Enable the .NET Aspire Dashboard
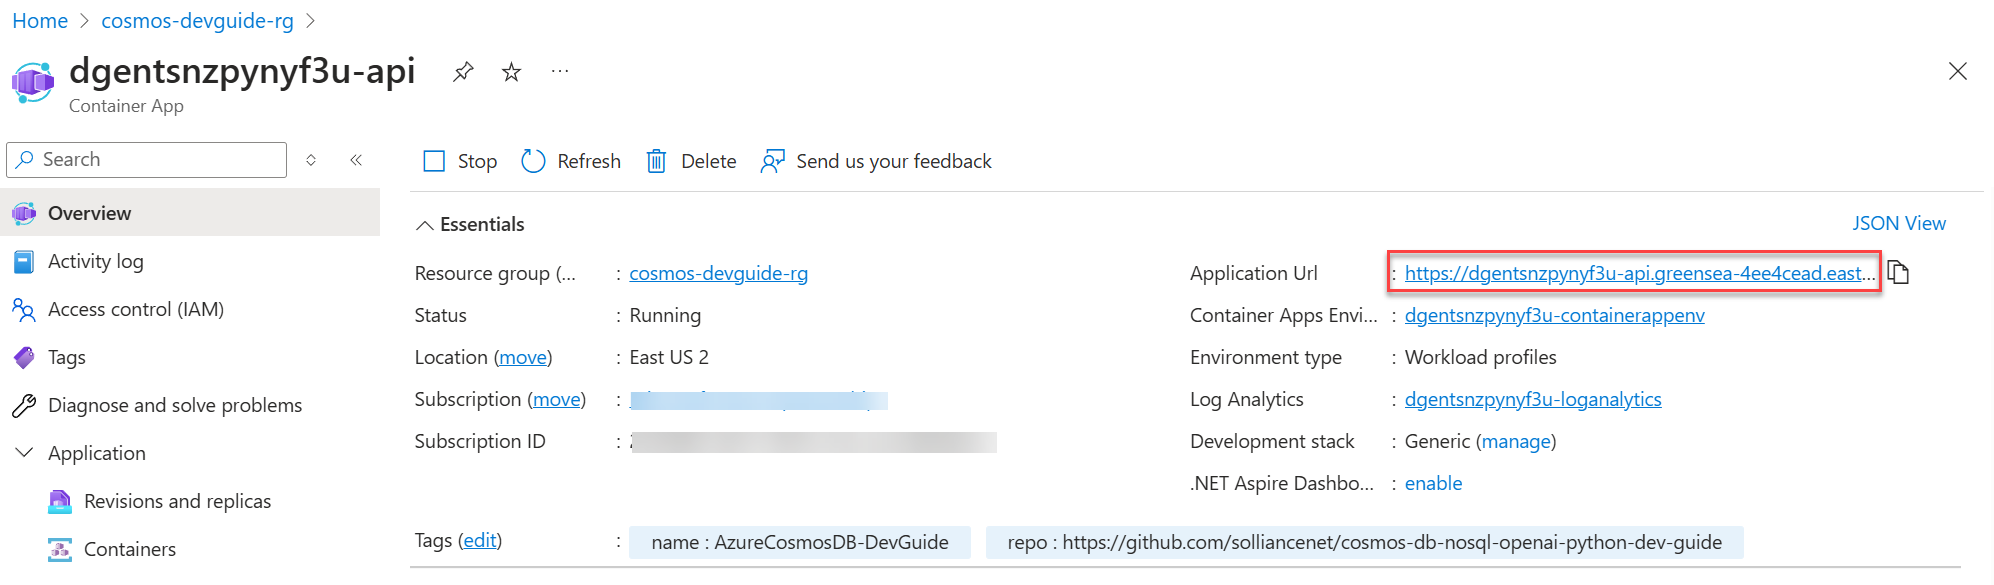1994x585 pixels. (1433, 483)
